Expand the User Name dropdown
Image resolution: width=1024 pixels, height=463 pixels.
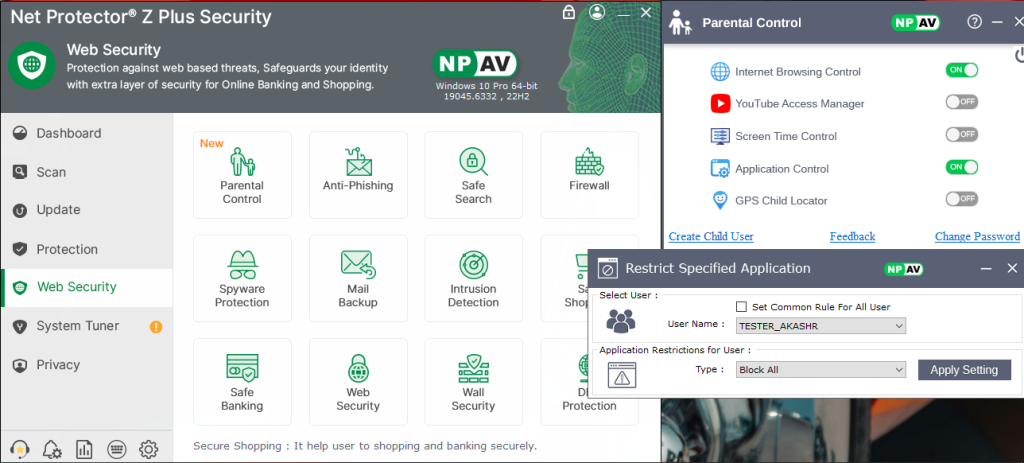(820, 326)
